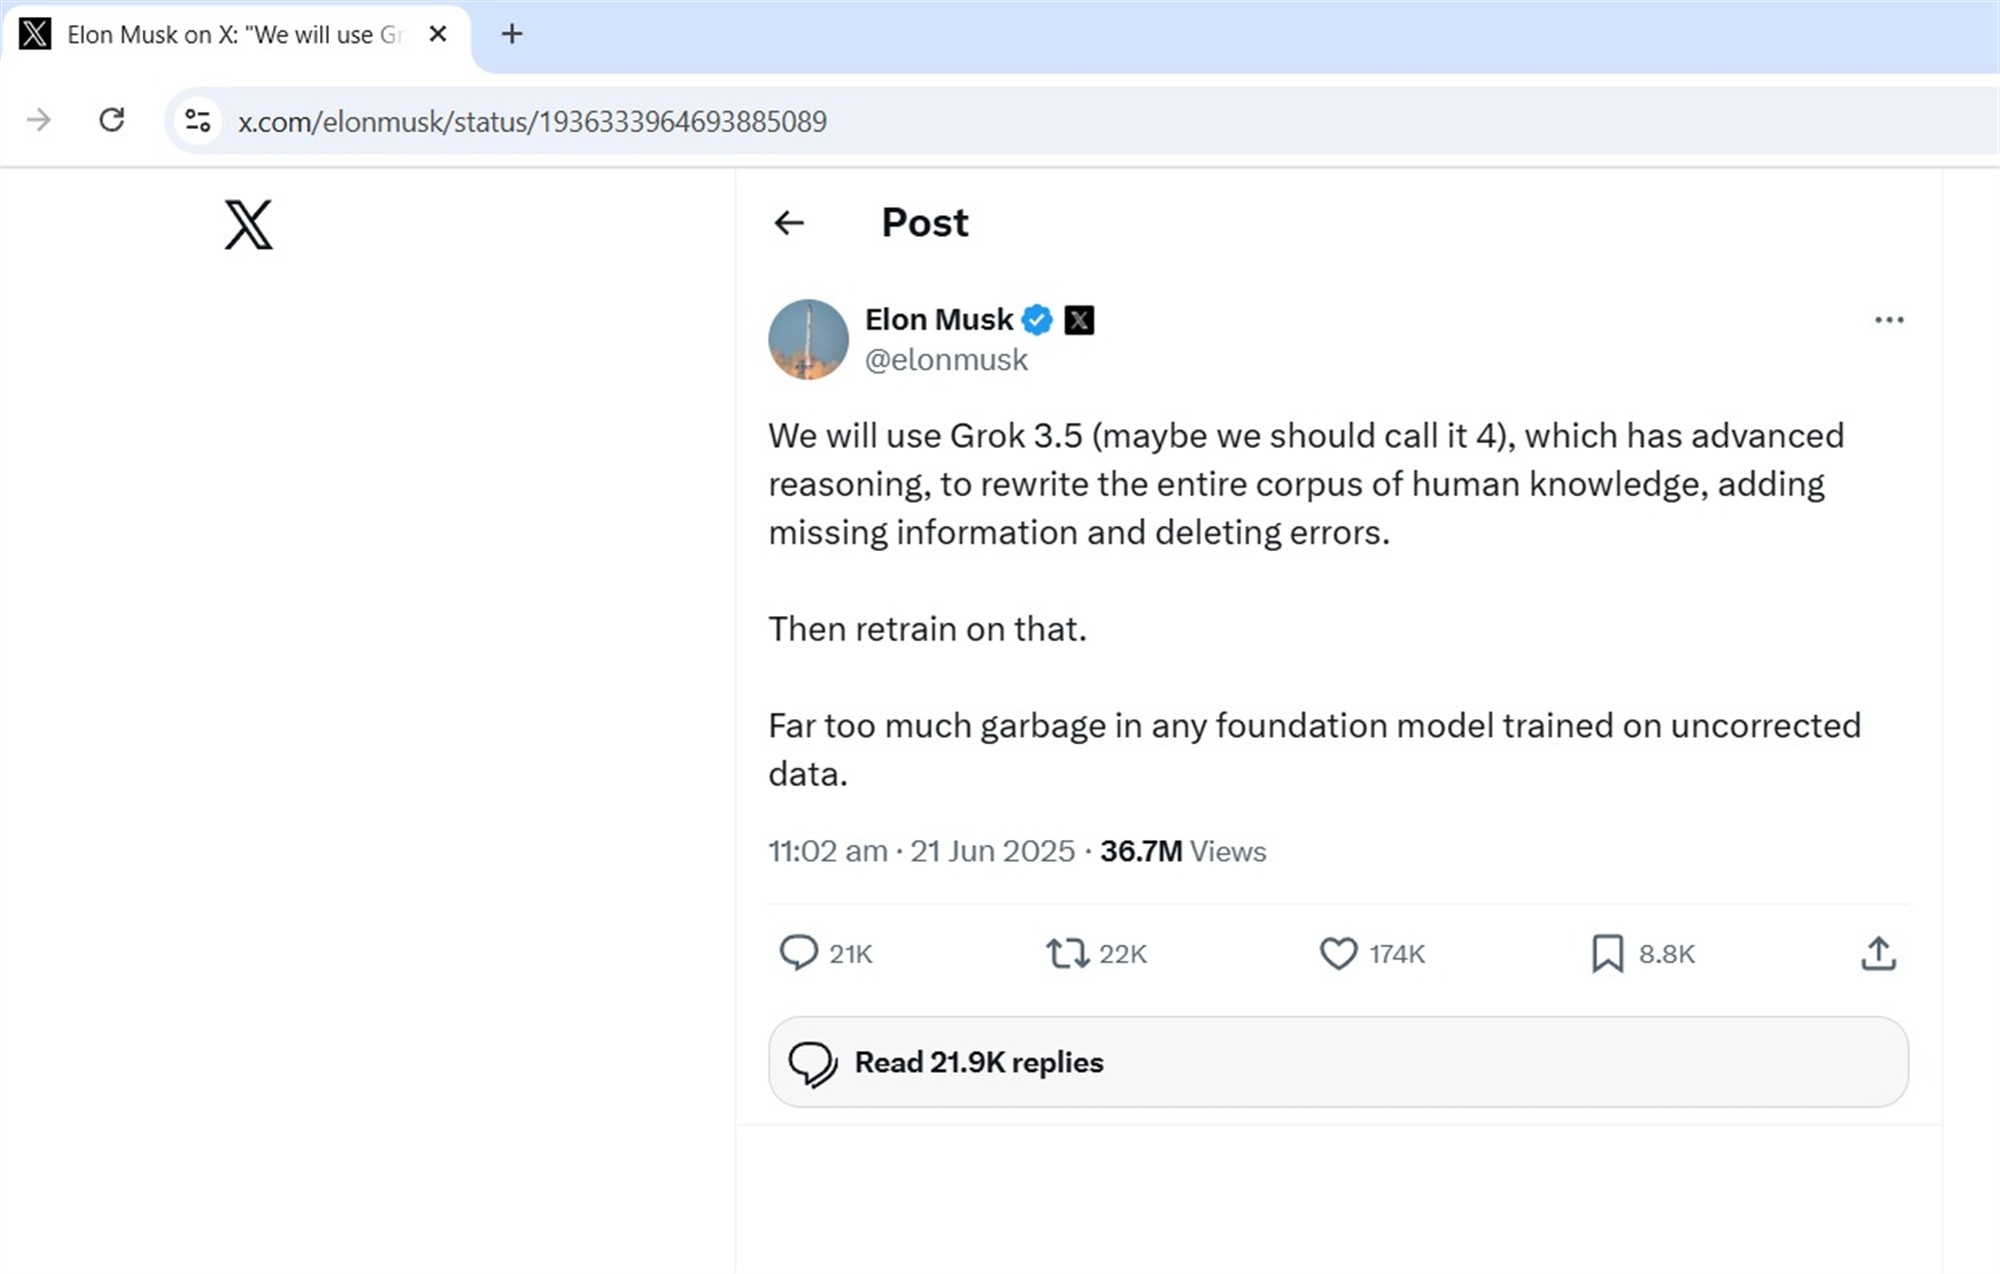The image size is (2000, 1274).
Task: Click the reply speech bubble icon
Action: [x=798, y=953]
